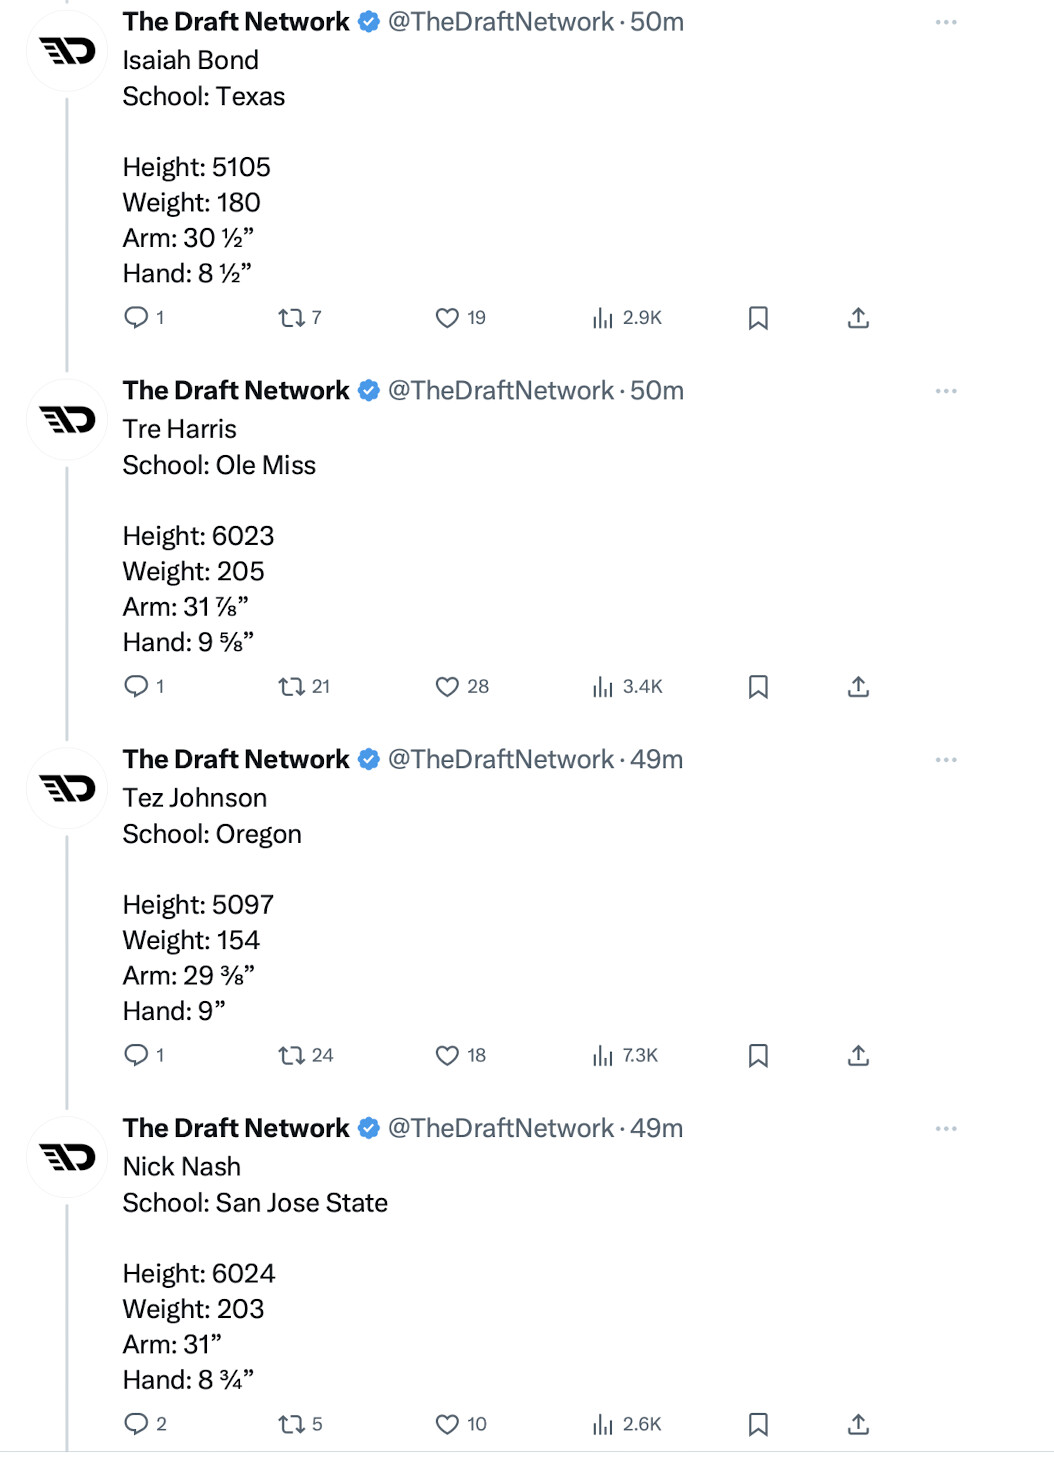Click @TheDraftNetwork handle on Tez Johnson tweet
The height and width of the screenshot is (1460, 1054).
[500, 760]
